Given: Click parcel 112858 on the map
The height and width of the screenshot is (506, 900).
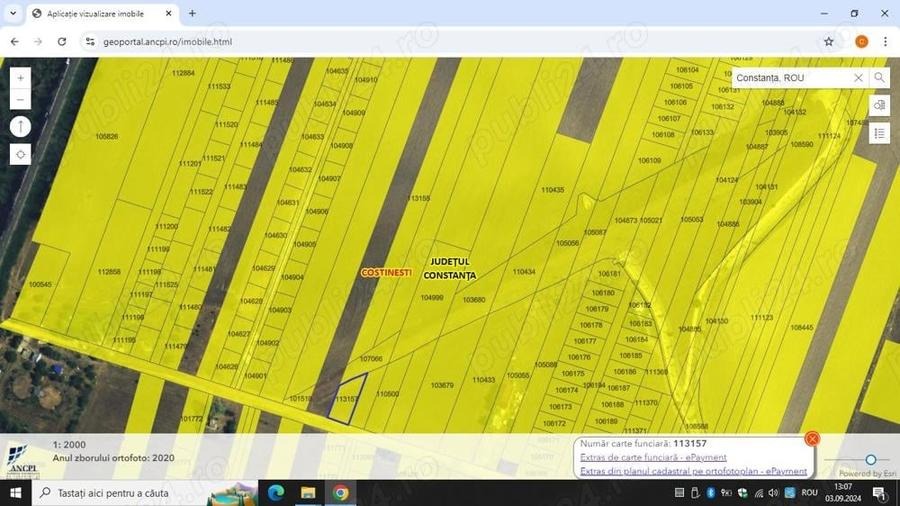Looking at the screenshot, I should coord(109,272).
